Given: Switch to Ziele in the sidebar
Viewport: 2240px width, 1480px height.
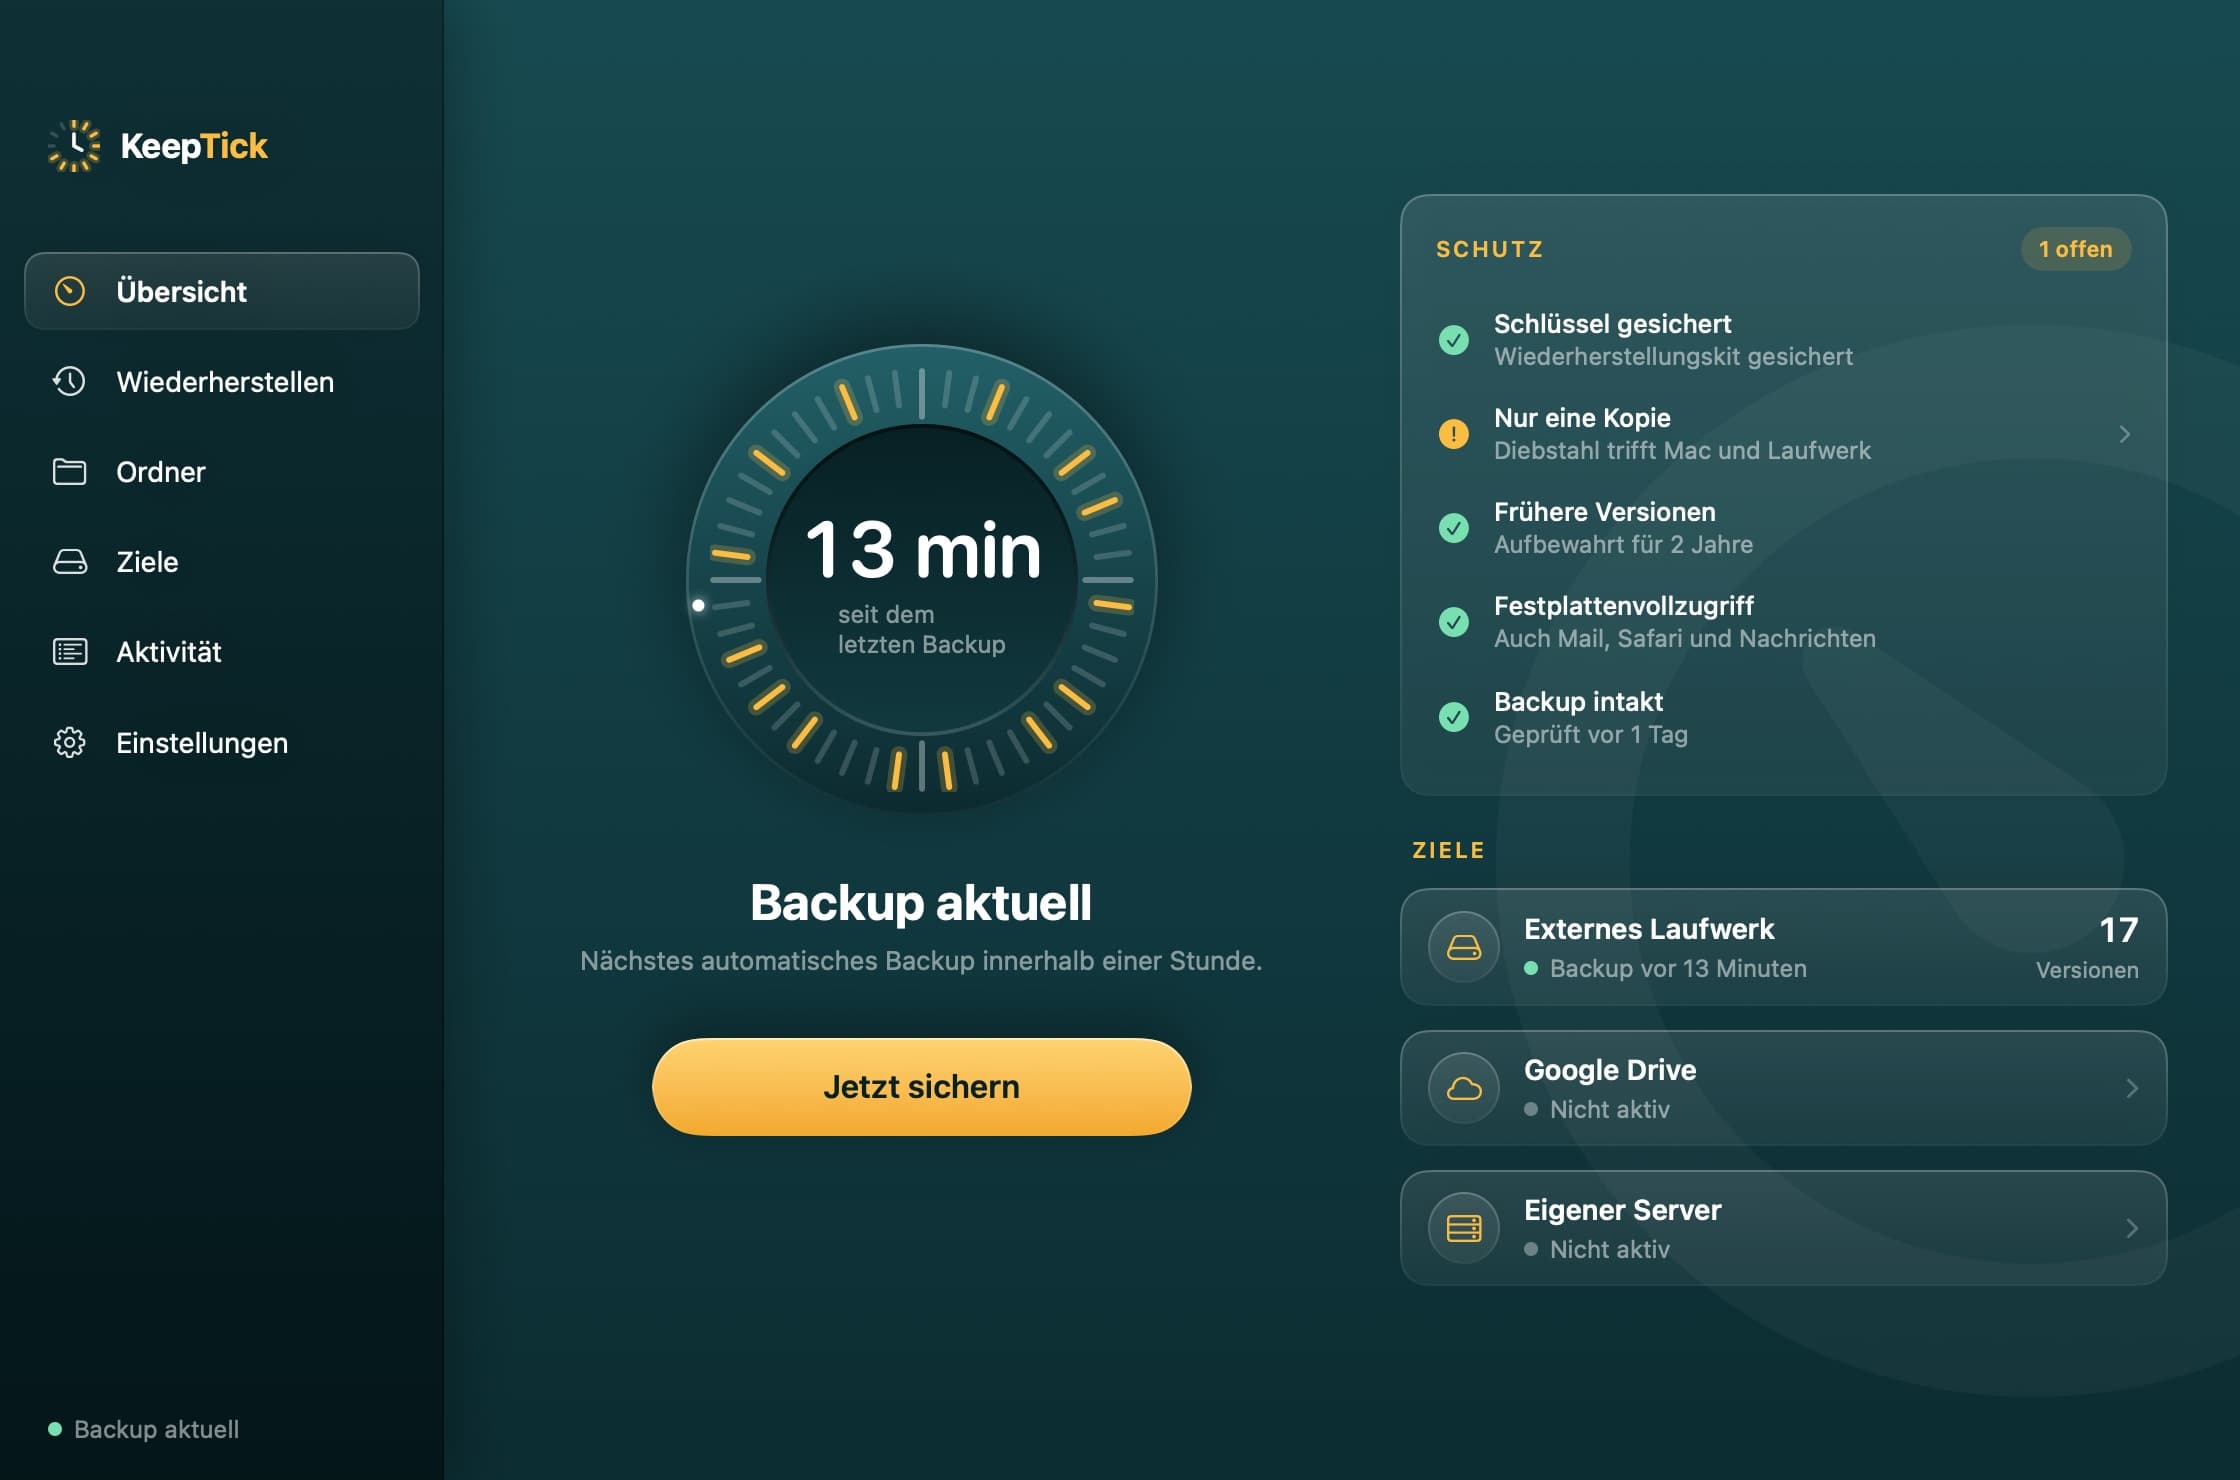Looking at the screenshot, I should (x=222, y=562).
